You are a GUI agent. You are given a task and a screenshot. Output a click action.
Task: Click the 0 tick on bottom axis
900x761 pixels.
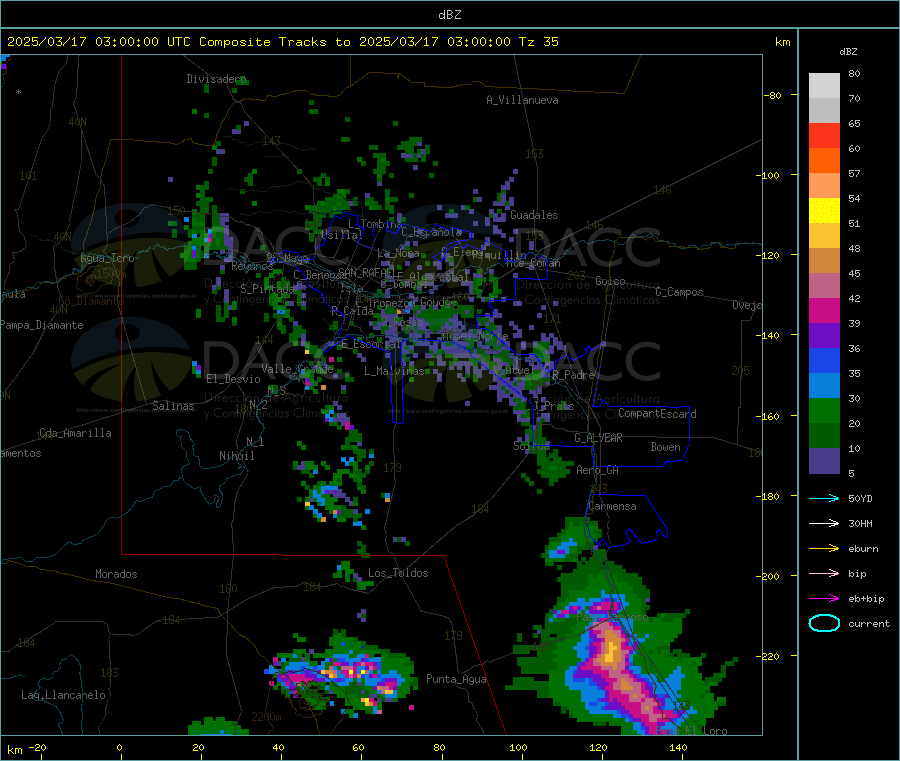point(119,748)
